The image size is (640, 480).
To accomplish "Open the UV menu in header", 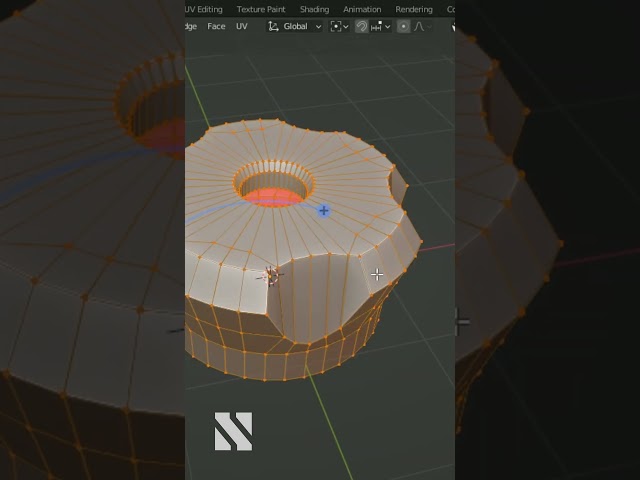I will 242,27.
